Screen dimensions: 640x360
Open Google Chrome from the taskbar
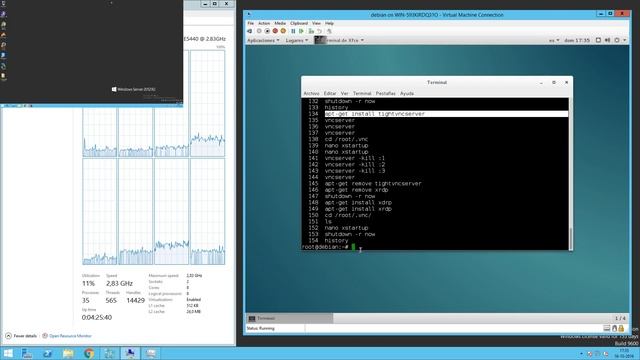coord(89,353)
